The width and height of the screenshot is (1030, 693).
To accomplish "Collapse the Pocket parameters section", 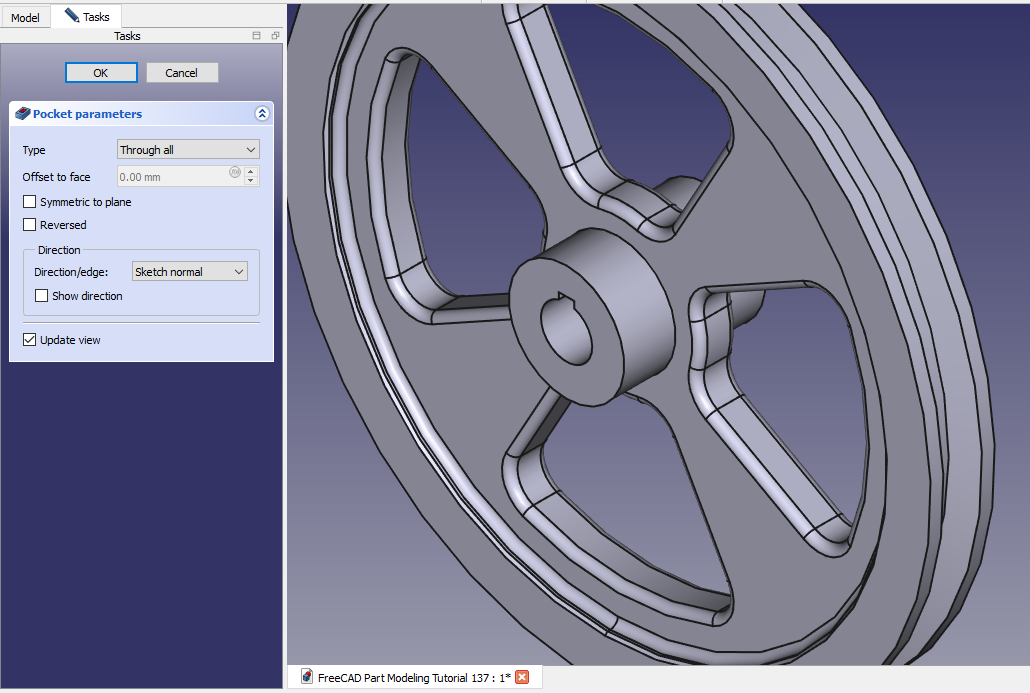I will pyautogui.click(x=262, y=114).
